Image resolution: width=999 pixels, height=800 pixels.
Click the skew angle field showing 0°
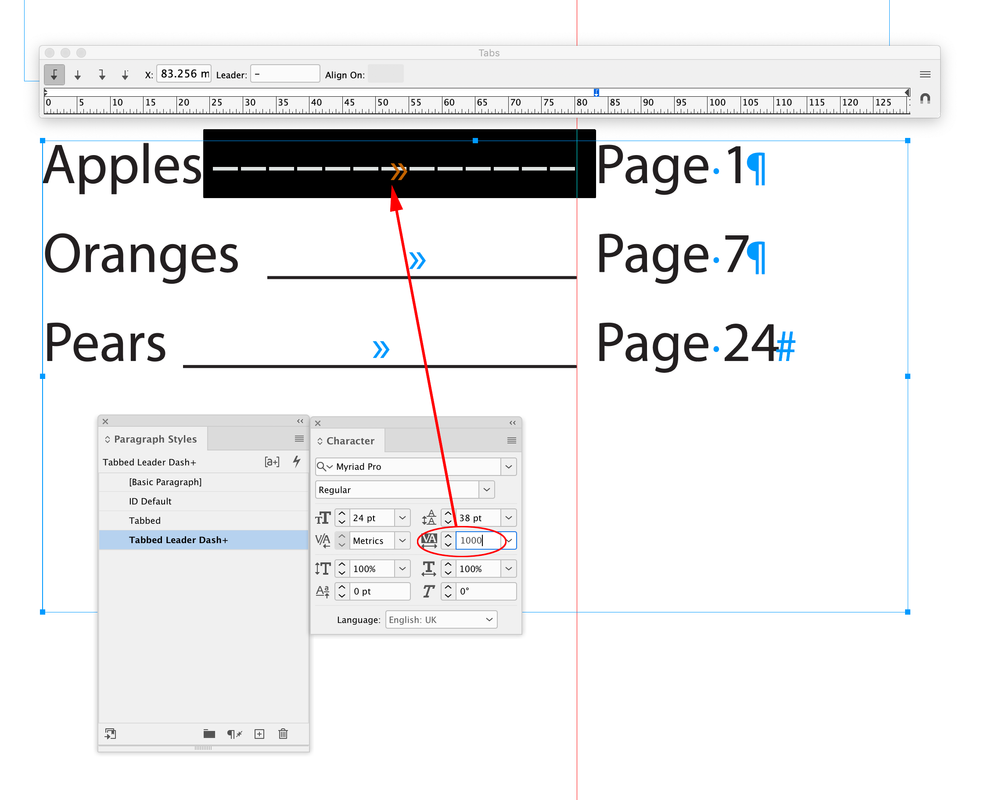tap(486, 592)
